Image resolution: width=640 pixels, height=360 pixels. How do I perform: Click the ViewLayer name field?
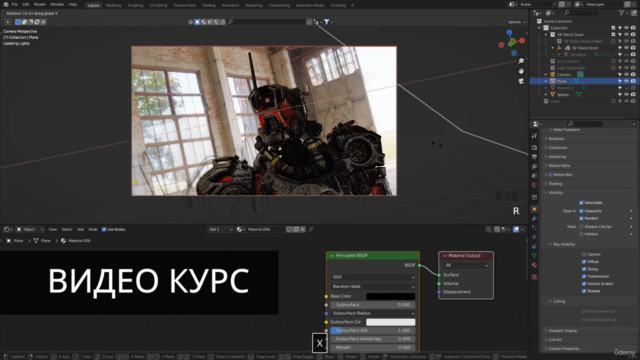tap(603, 4)
